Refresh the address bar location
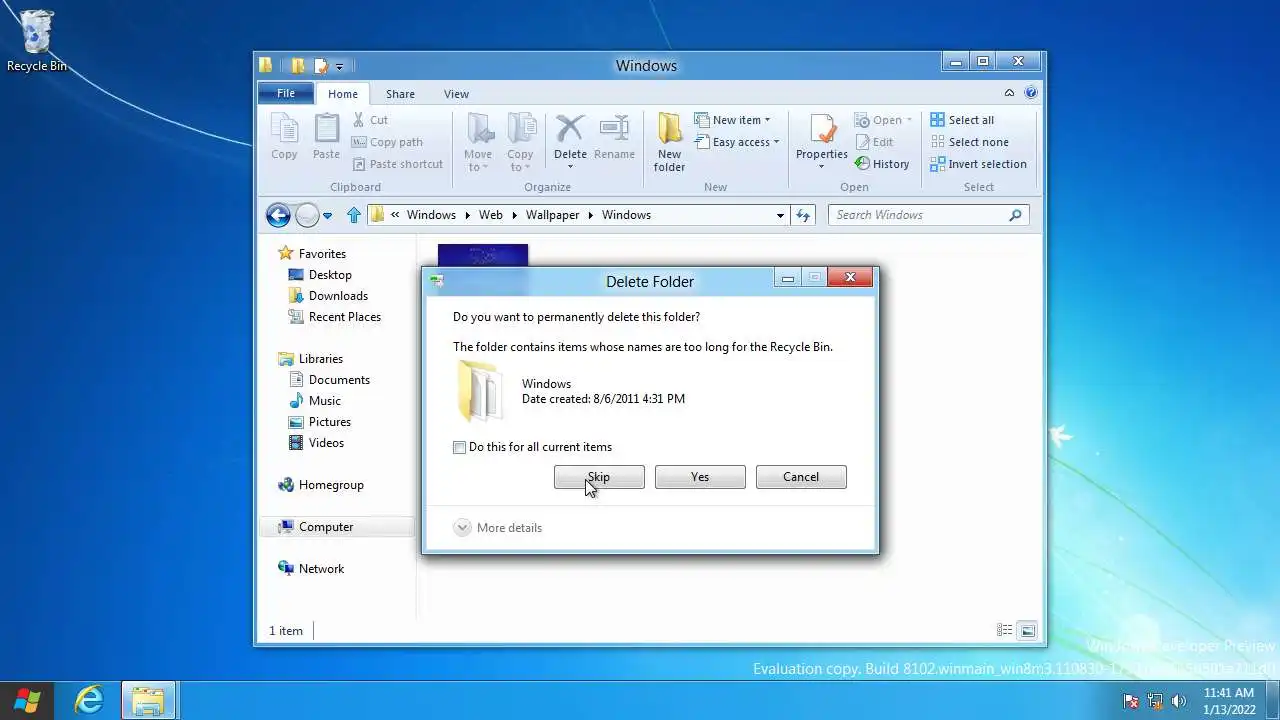Viewport: 1280px width, 720px height. coord(803,215)
